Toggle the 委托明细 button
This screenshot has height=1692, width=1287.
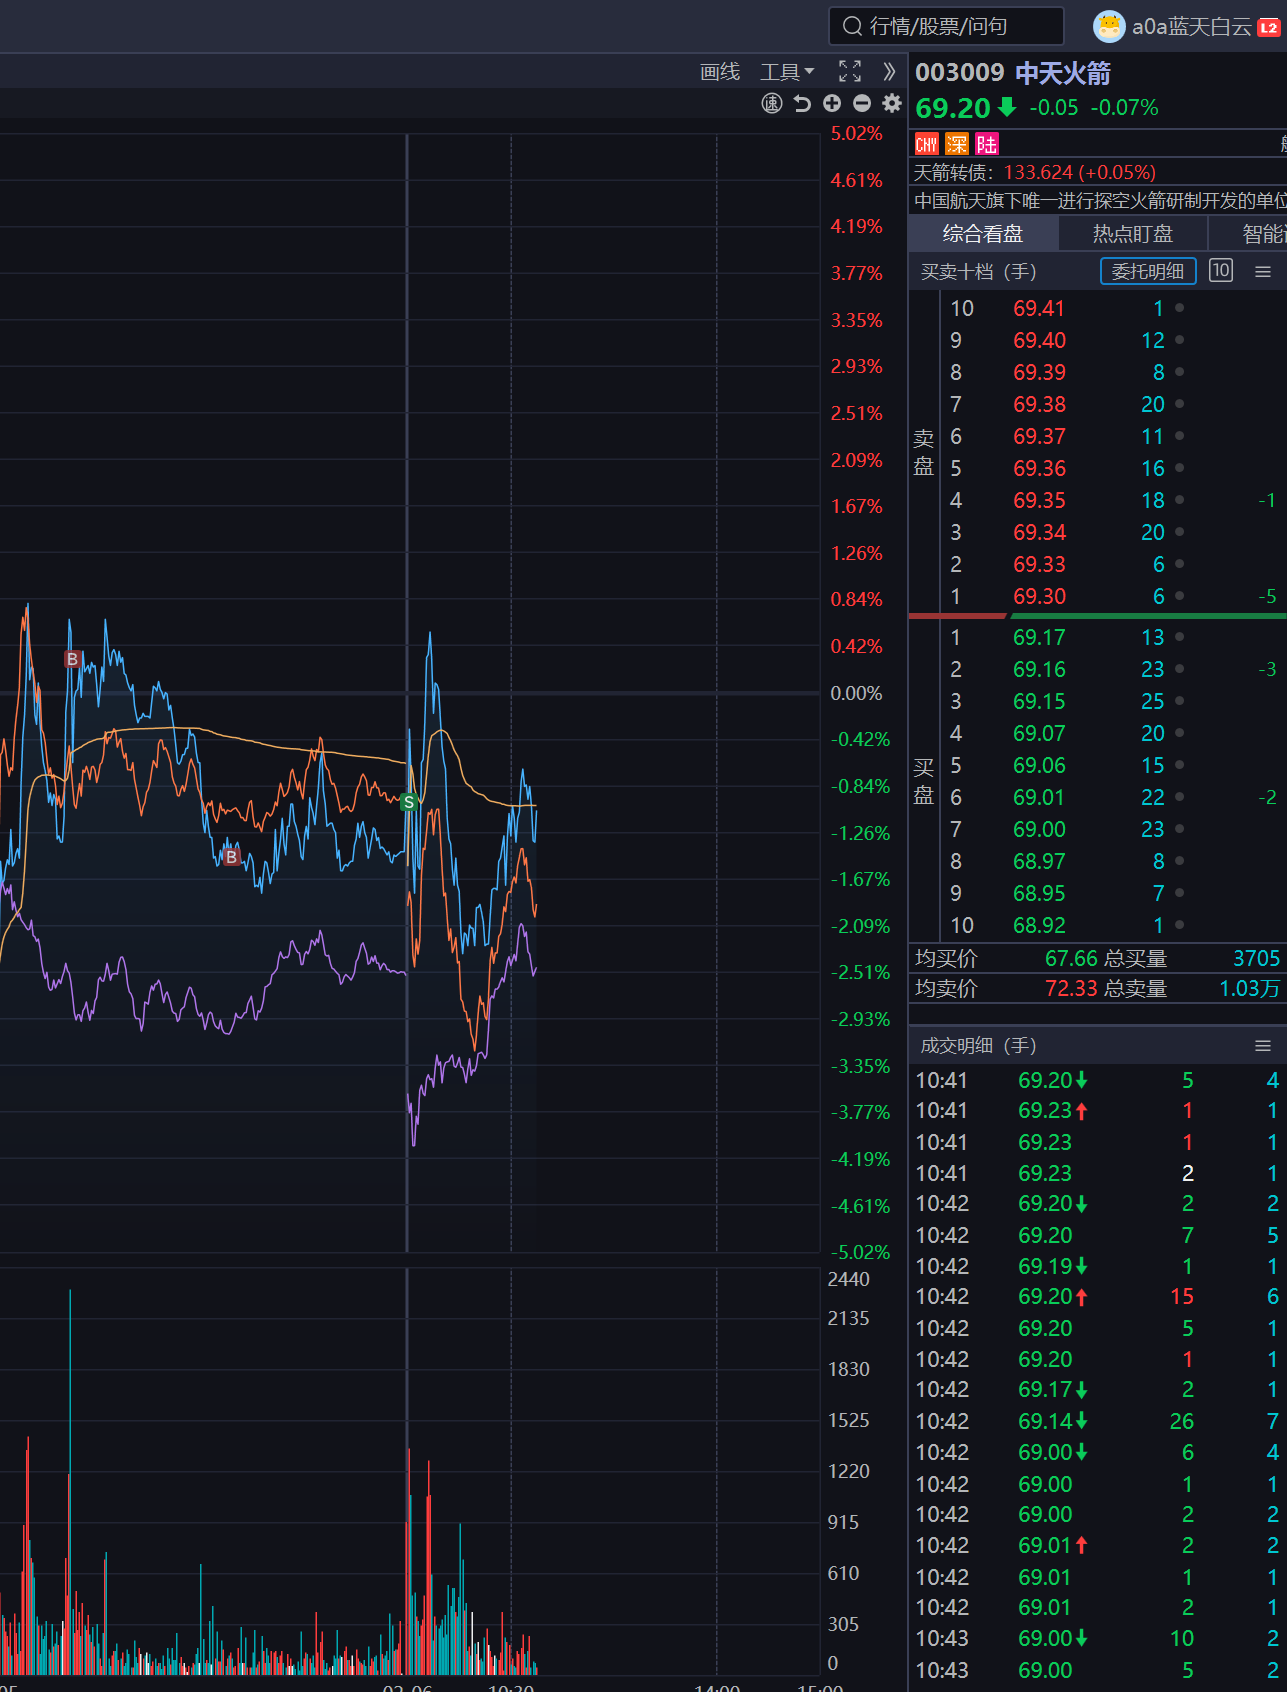[x=1147, y=271]
